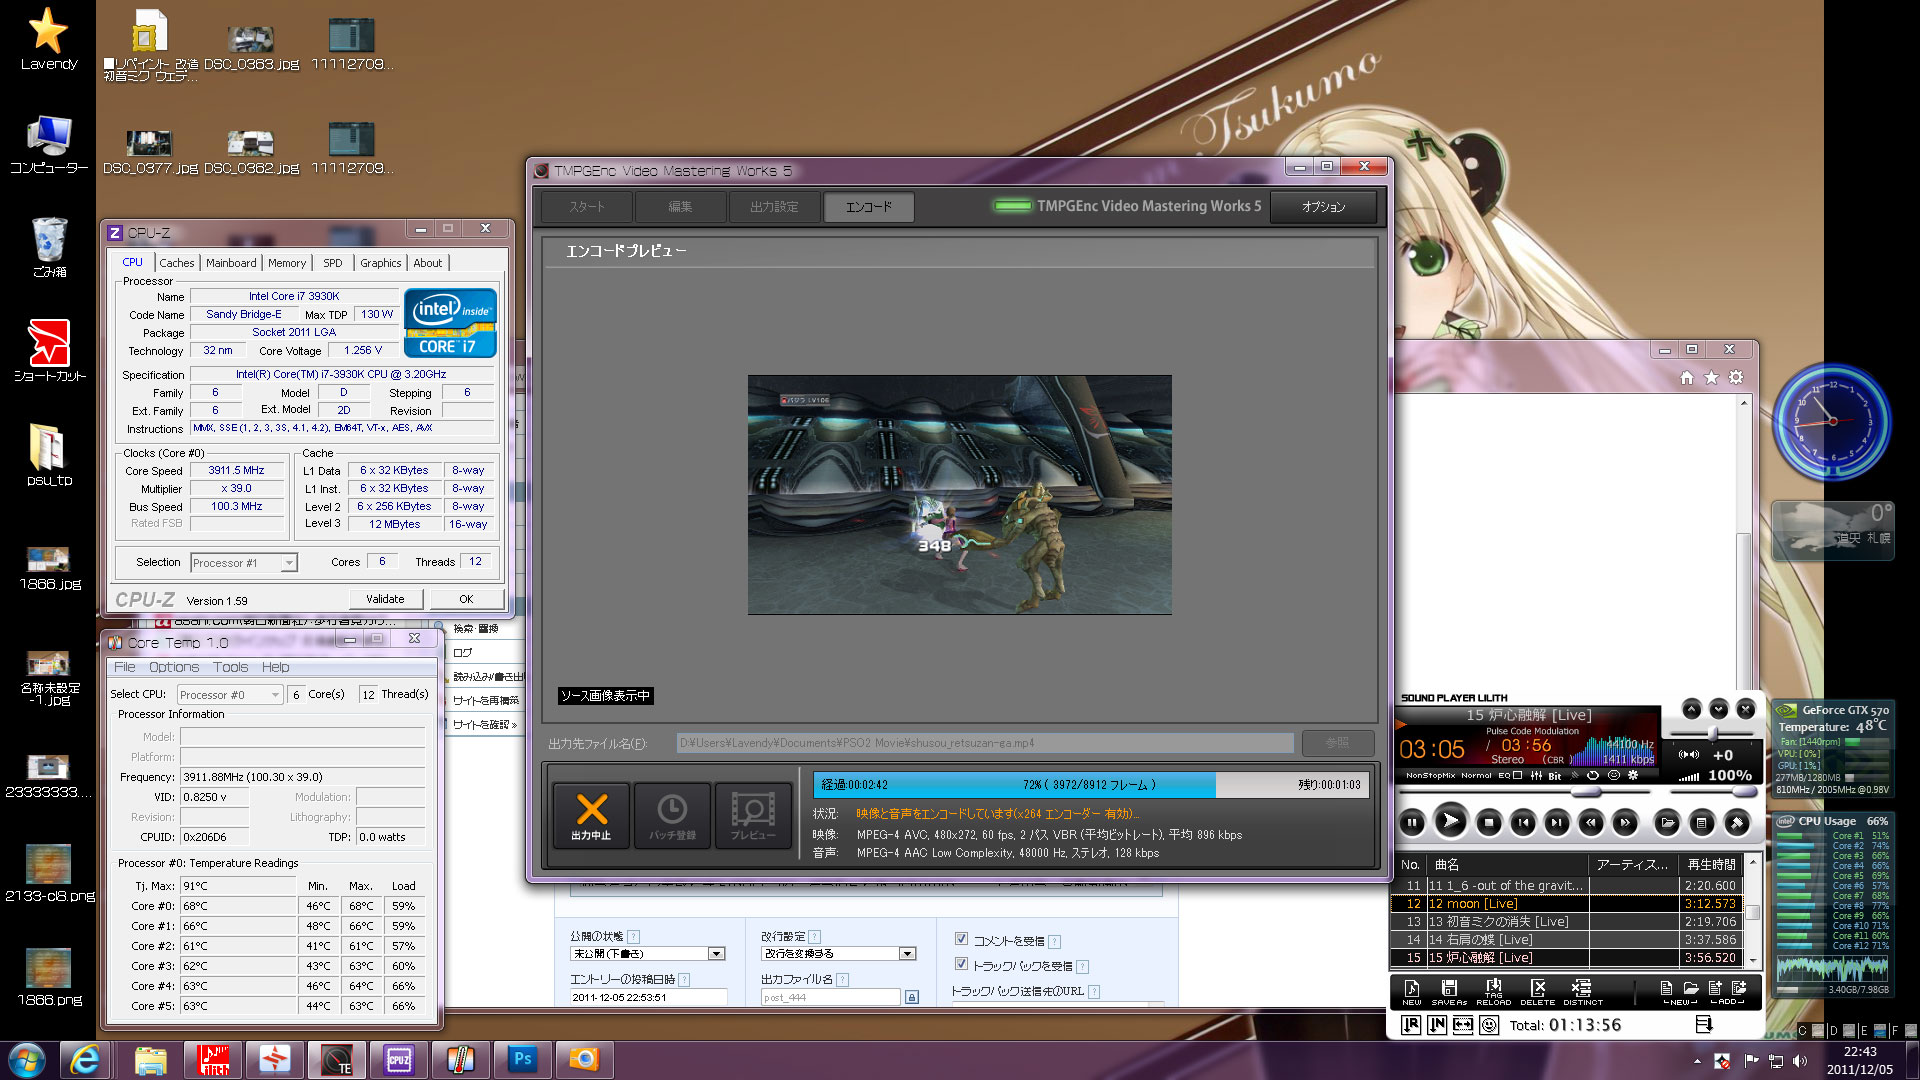Toggle the トラックバックを受信 checkbox
1920x1080 pixels.
coord(961,964)
